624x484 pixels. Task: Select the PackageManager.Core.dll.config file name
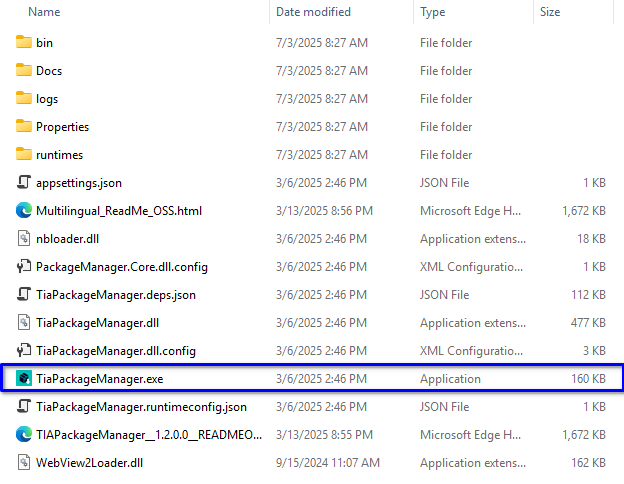point(122,267)
